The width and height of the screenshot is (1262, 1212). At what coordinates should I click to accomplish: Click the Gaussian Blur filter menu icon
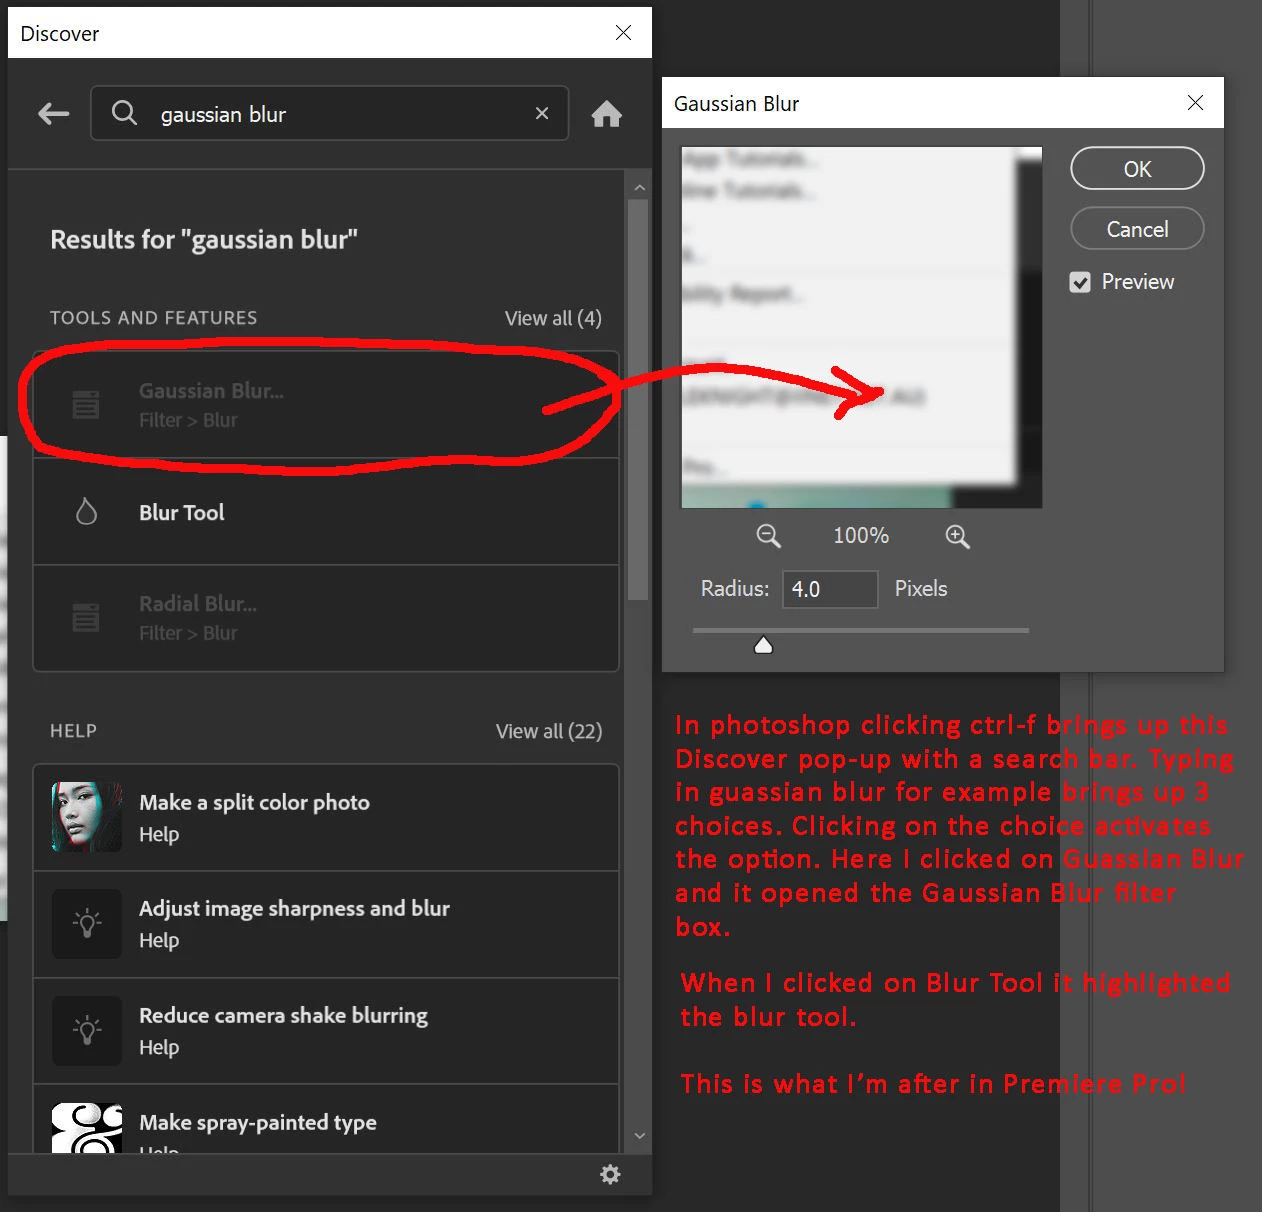[86, 405]
